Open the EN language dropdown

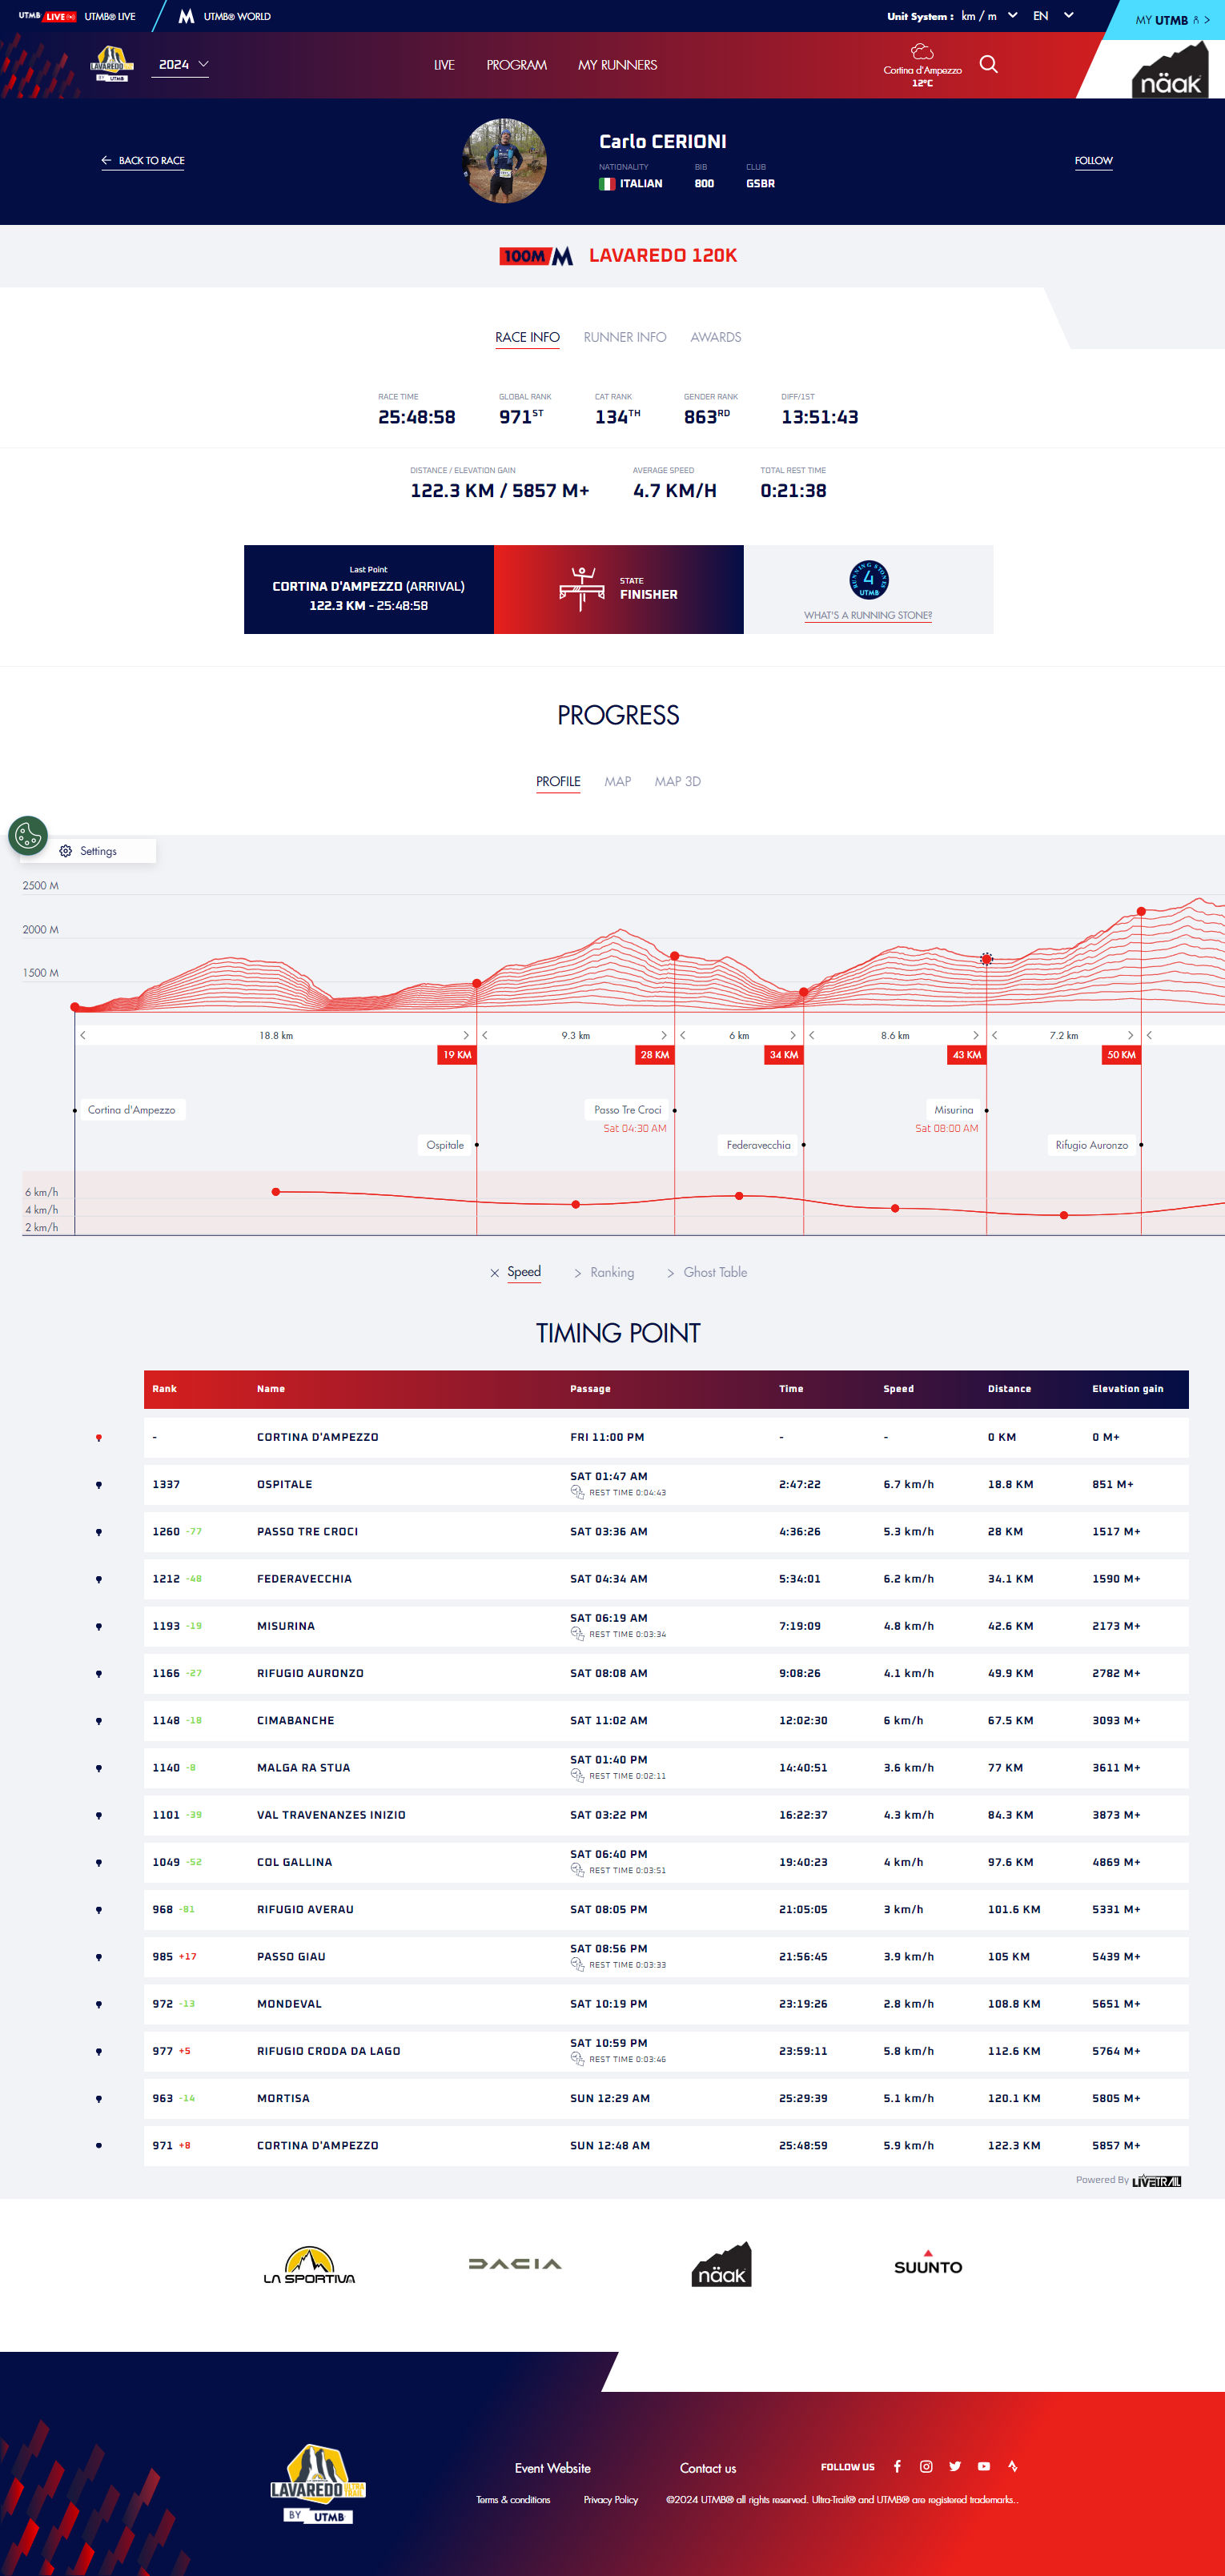tap(1053, 16)
